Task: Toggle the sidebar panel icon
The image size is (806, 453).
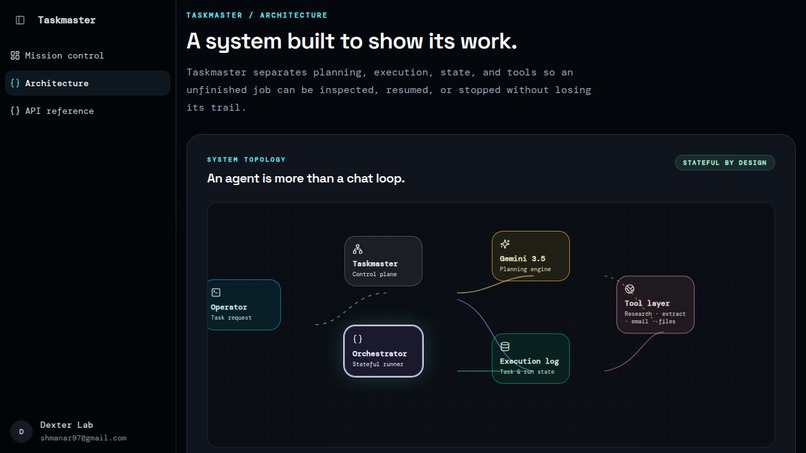Action: click(x=20, y=20)
